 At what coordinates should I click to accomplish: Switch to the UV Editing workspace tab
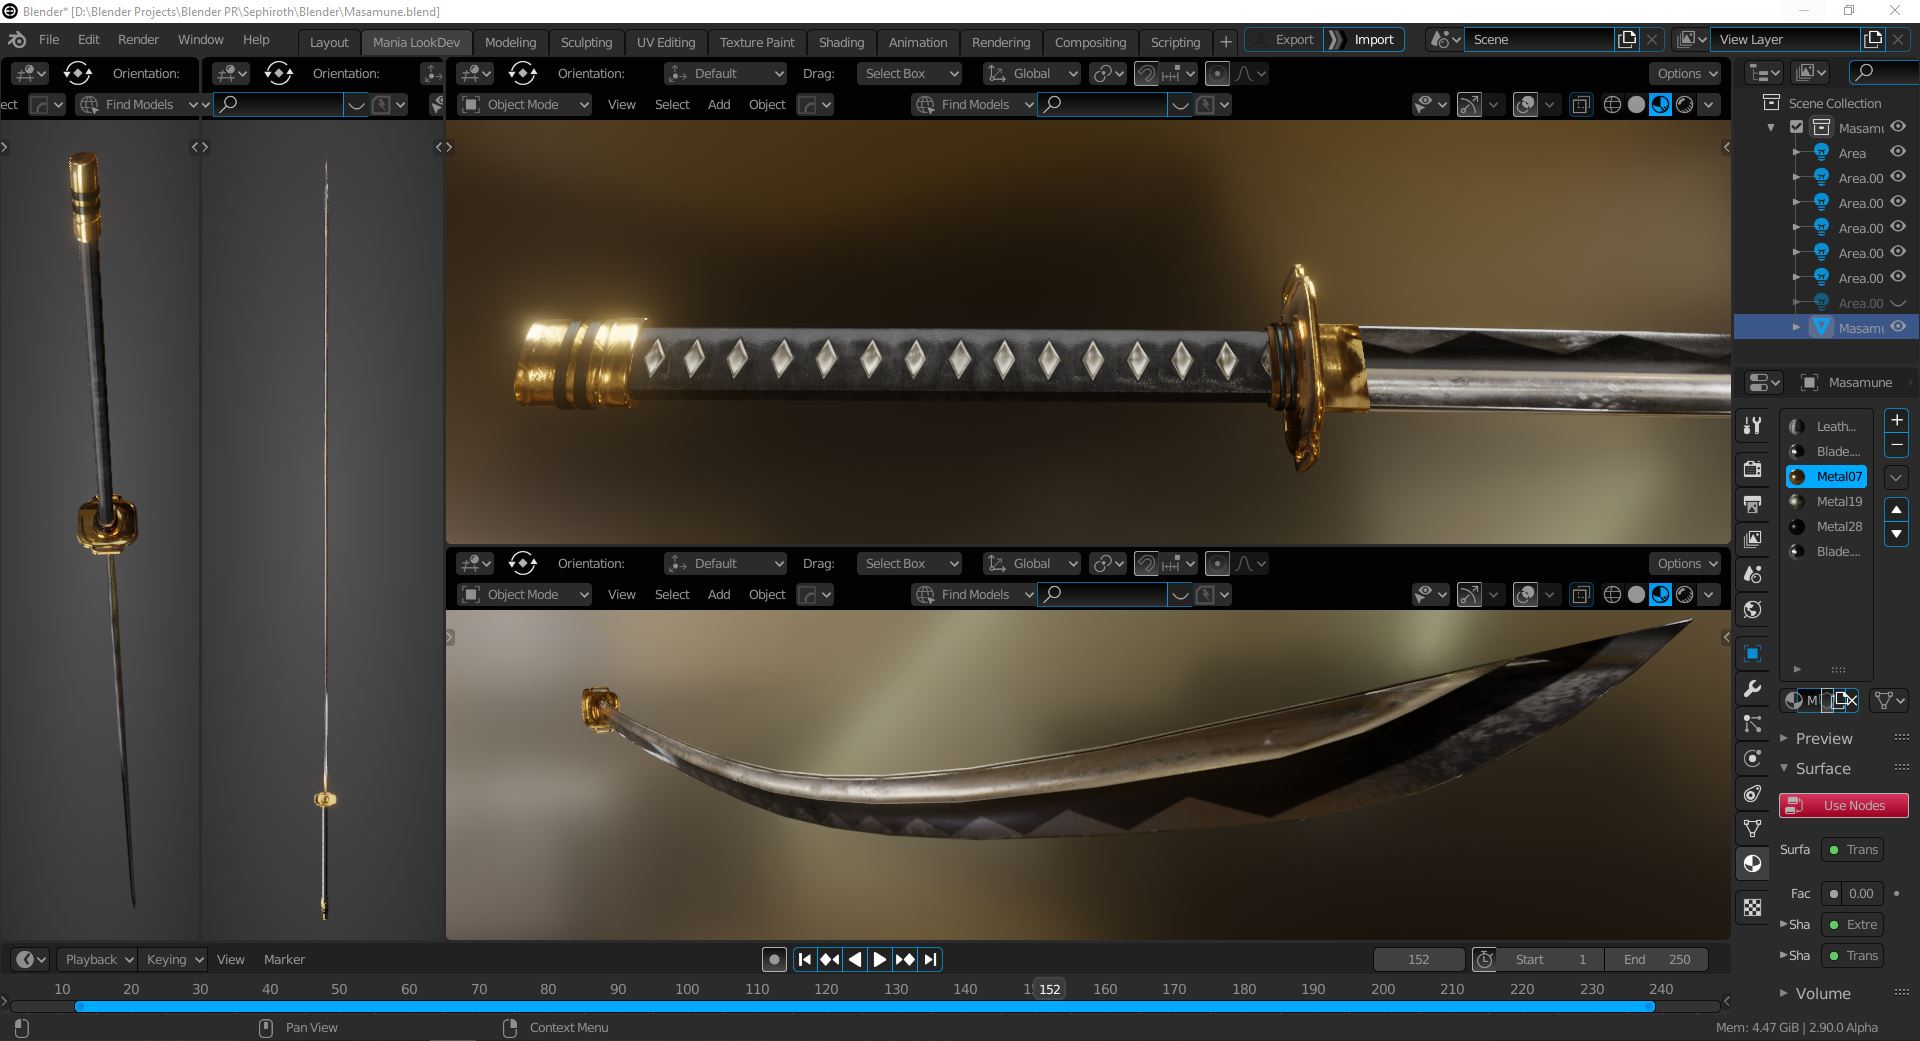tap(666, 42)
